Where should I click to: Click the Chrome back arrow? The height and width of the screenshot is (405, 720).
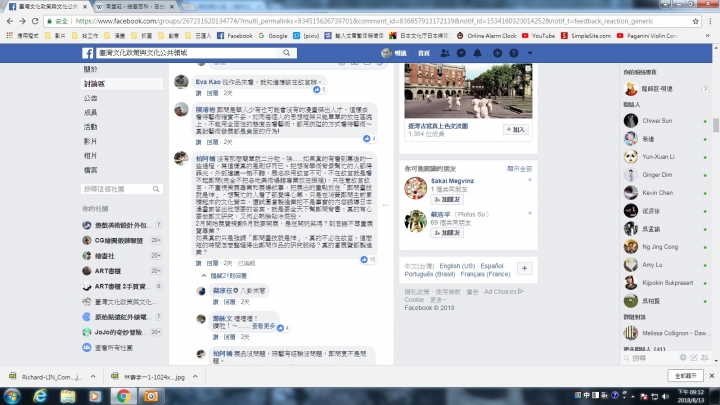click(x=10, y=21)
